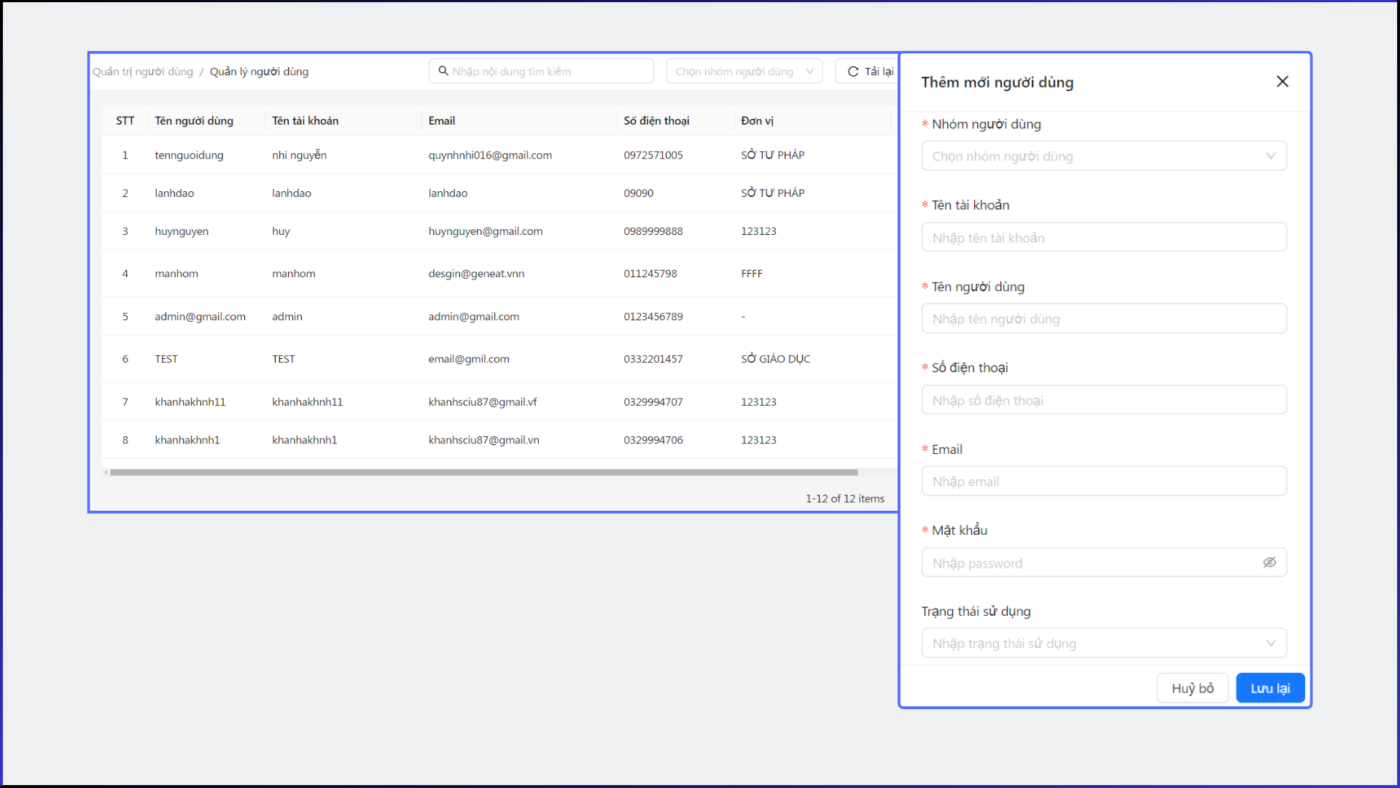
Task: Open the Nhóm người dùng dropdown in form
Action: pos(1104,156)
